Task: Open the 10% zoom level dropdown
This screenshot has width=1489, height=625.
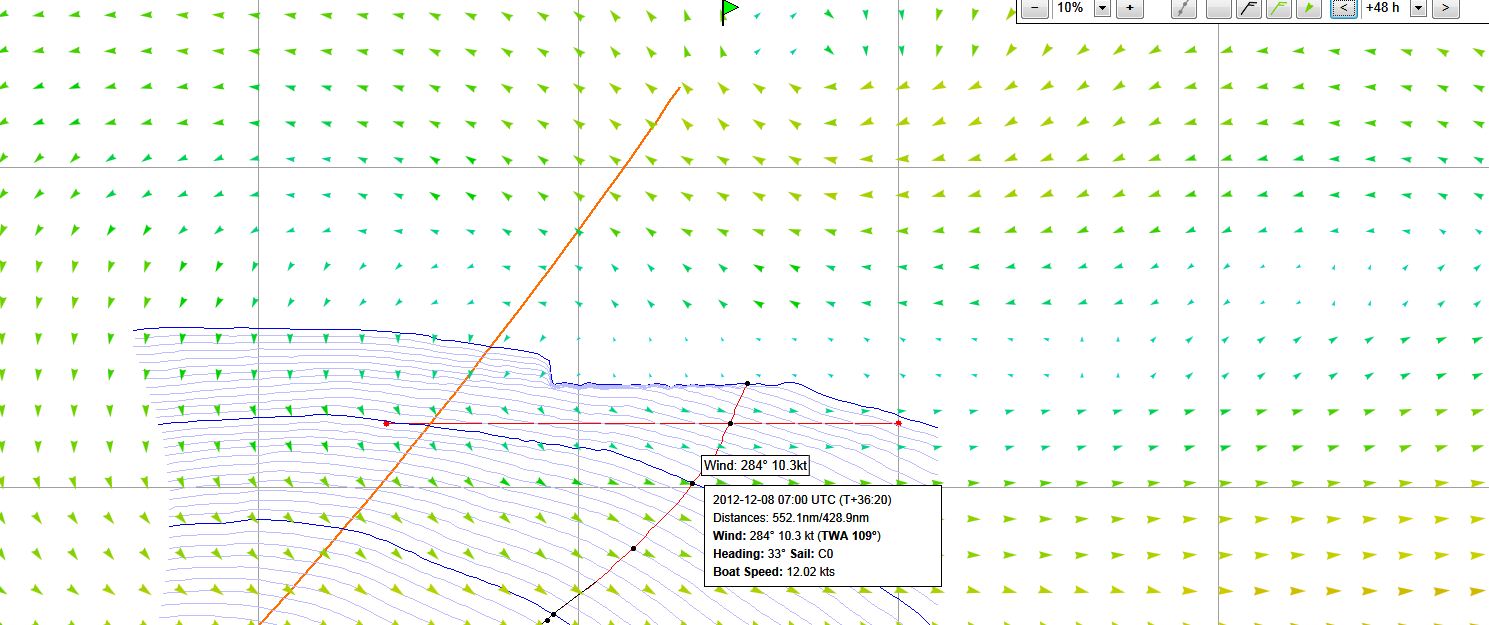Action: tap(1102, 8)
